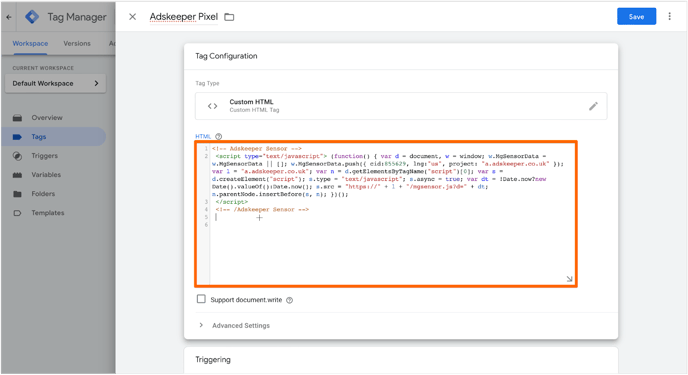Image resolution: width=688 pixels, height=375 pixels.
Task: Click the Variables icon in sidebar
Action: 17,175
